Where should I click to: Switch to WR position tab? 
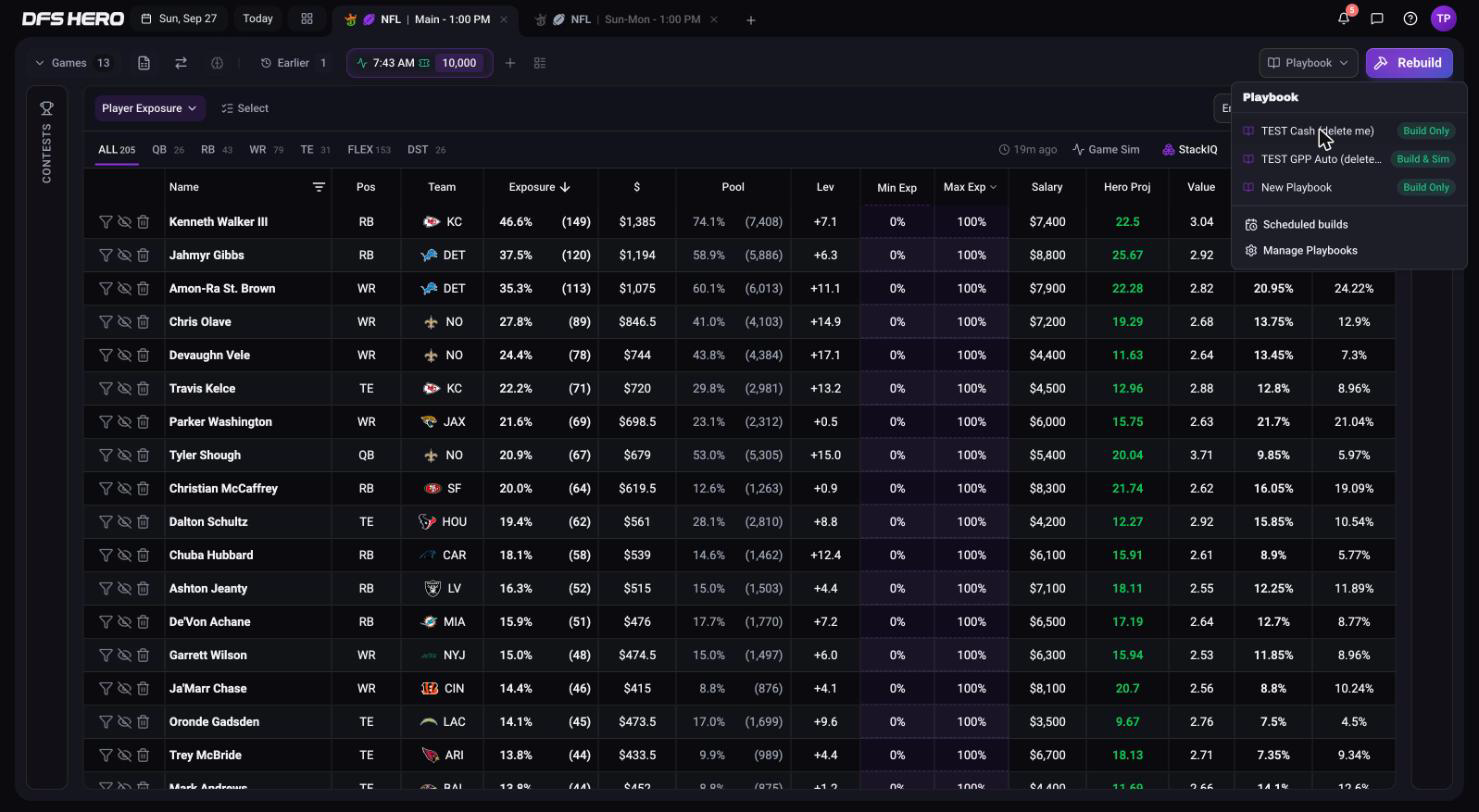click(x=266, y=149)
